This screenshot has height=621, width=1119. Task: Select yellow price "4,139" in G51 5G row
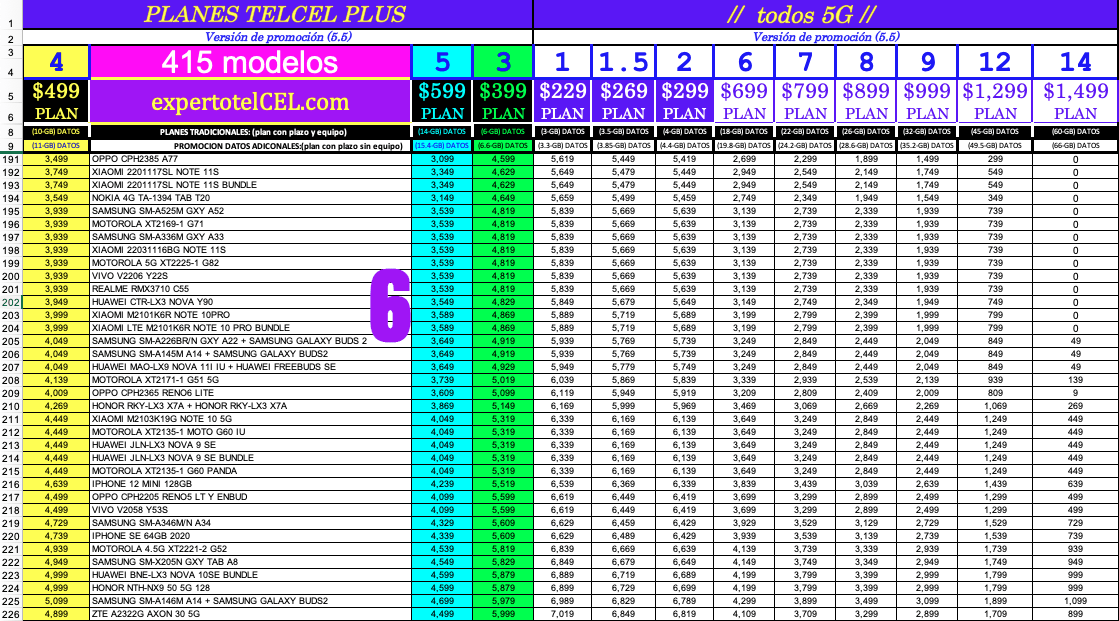coord(56,380)
